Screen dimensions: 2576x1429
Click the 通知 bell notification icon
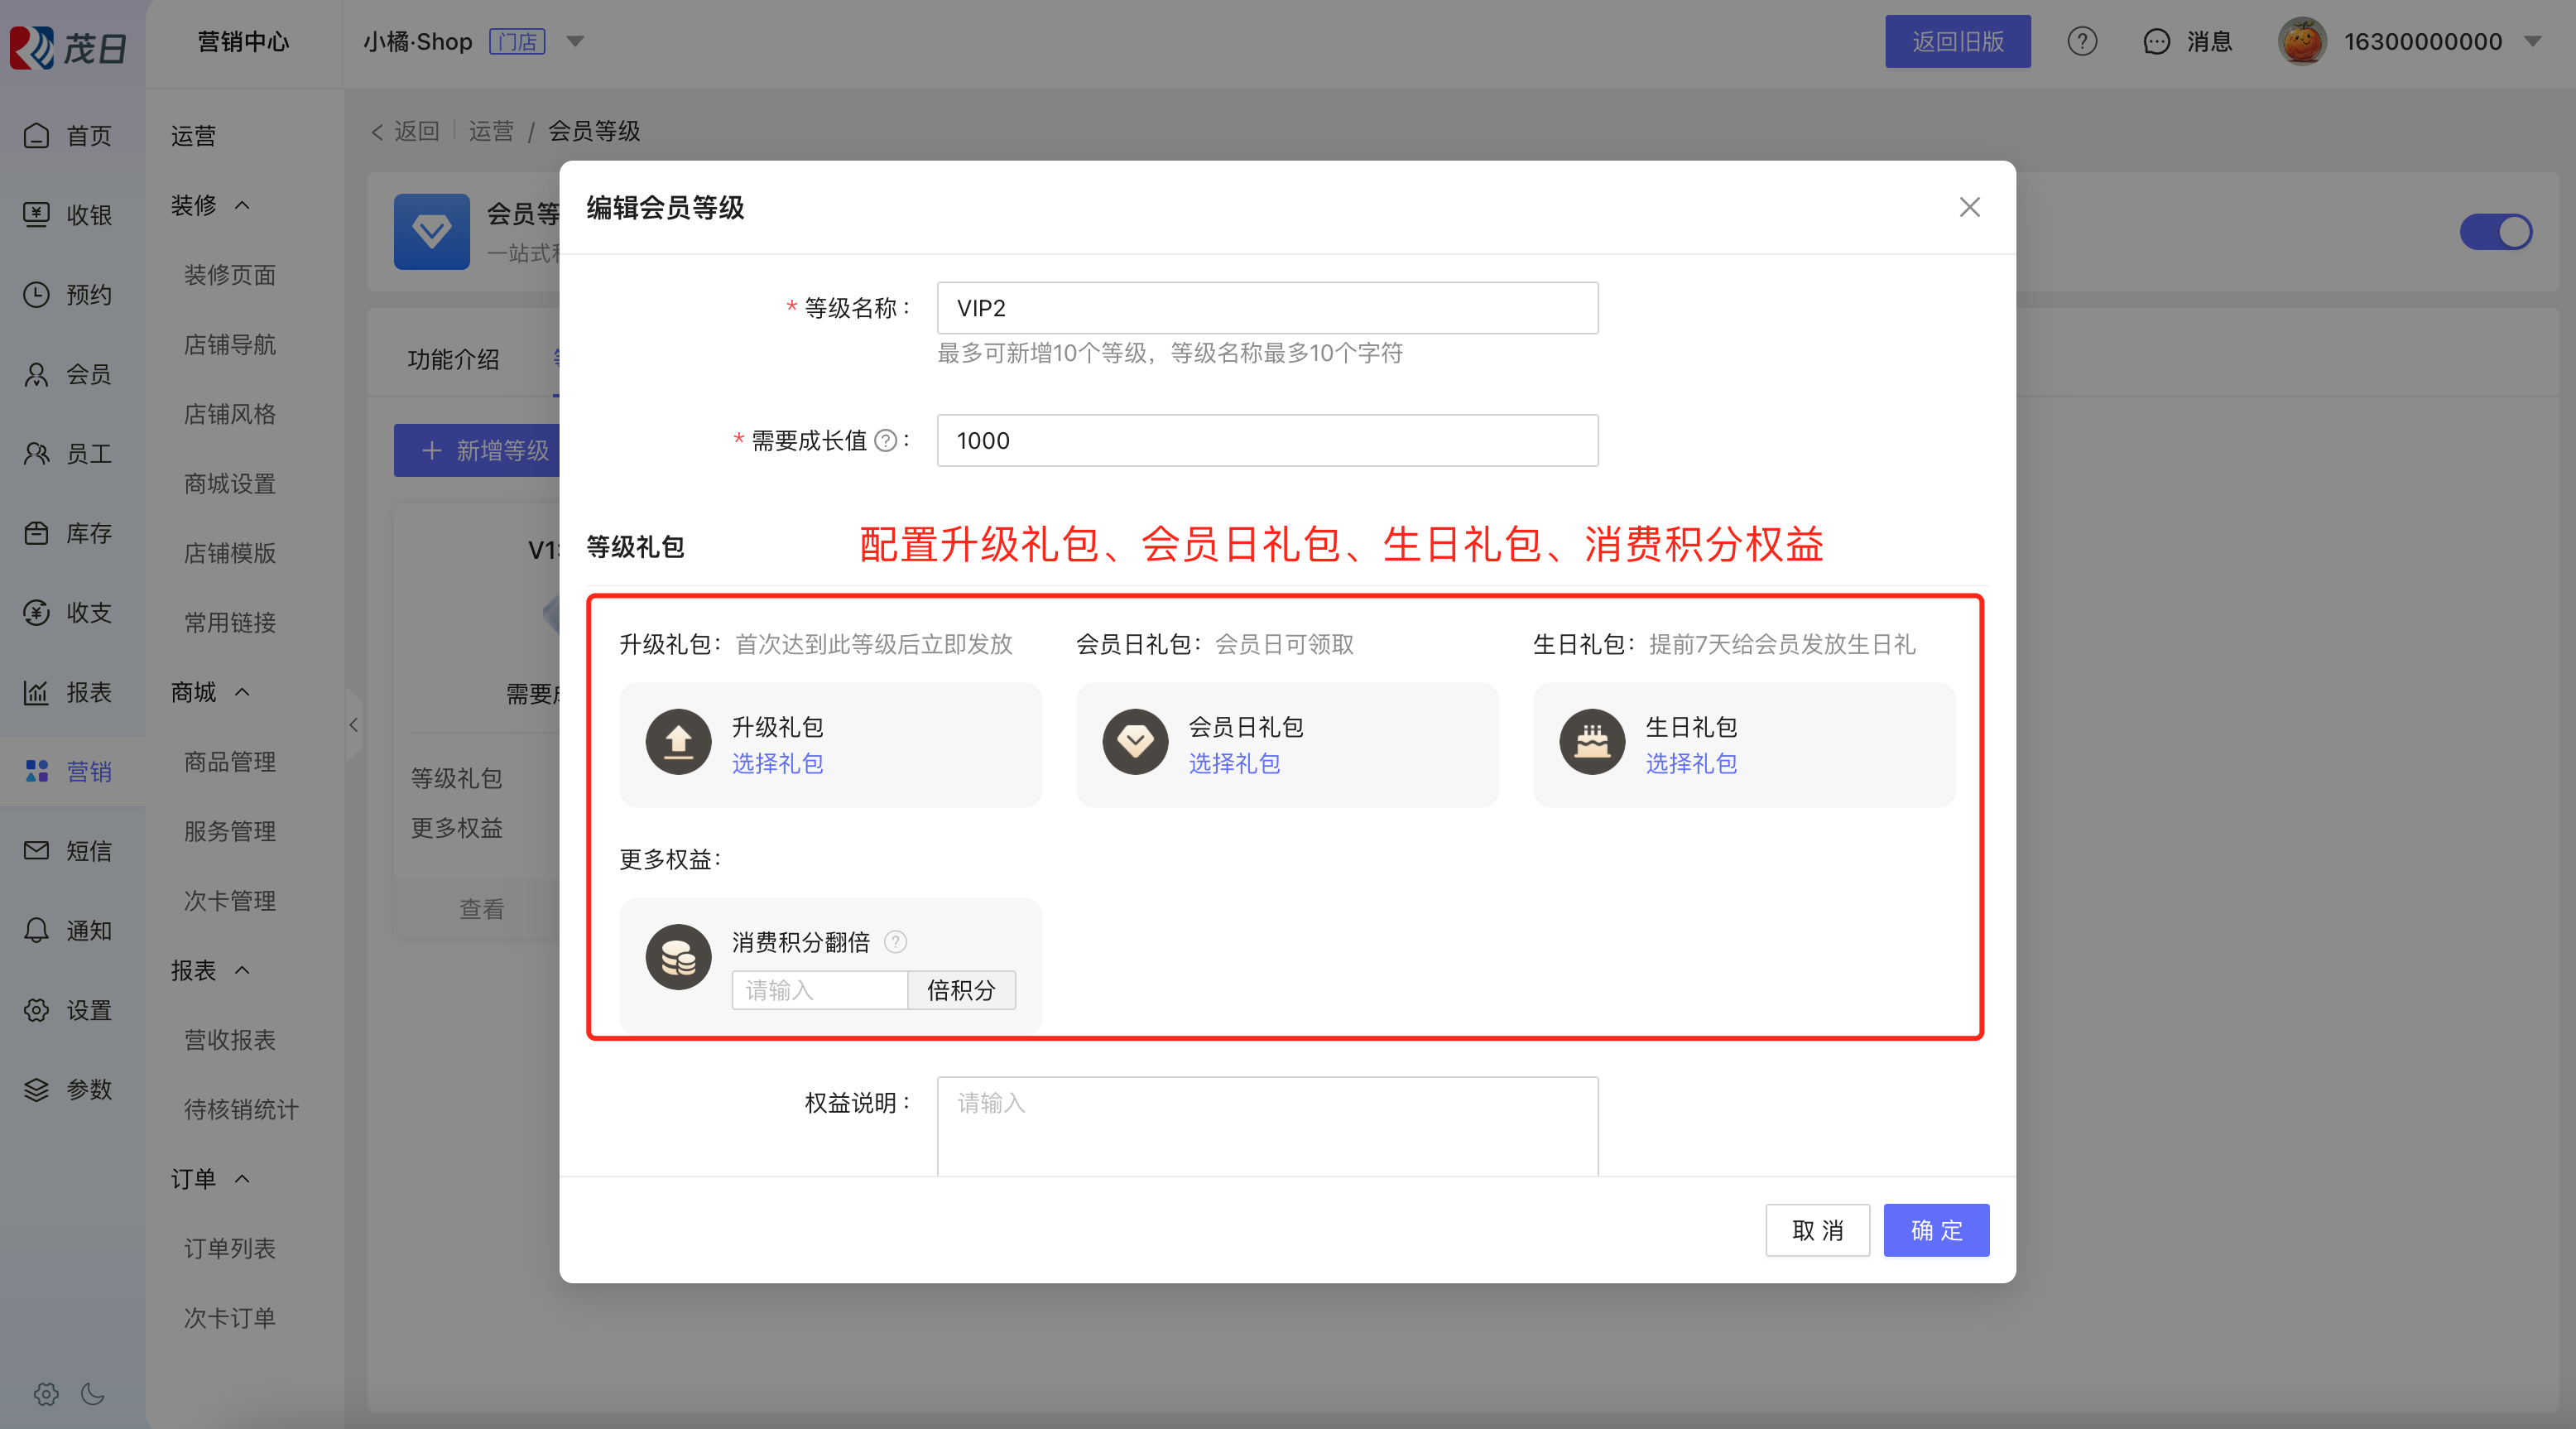point(37,930)
